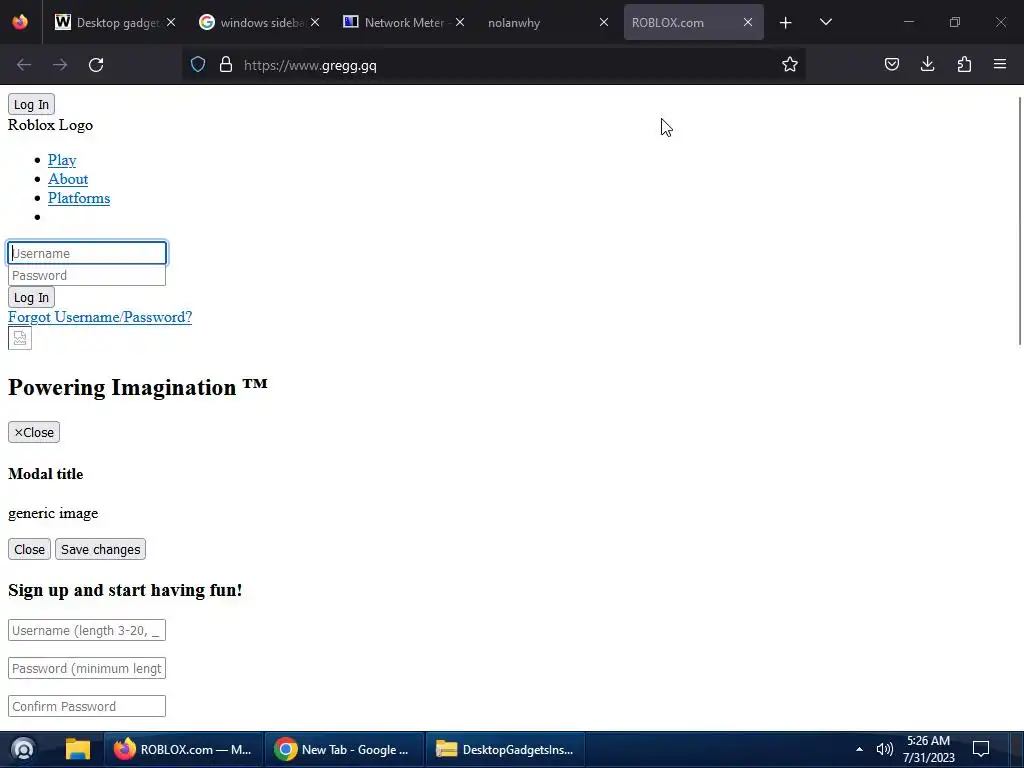Open the Start menu orb
This screenshot has width=1024, height=768.
coord(23,749)
